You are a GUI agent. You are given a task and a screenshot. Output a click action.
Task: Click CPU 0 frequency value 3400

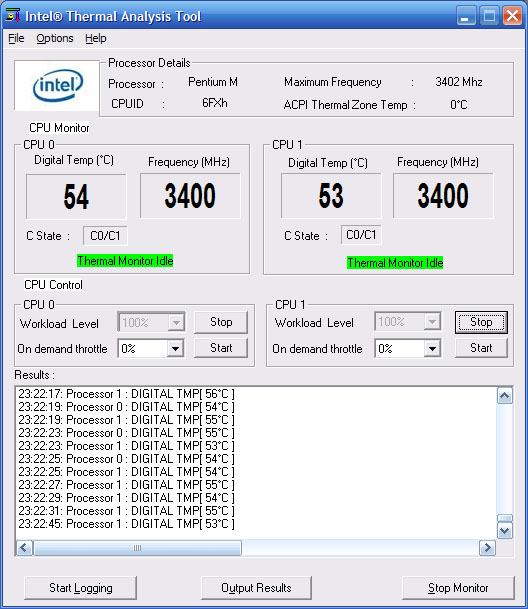pos(190,196)
